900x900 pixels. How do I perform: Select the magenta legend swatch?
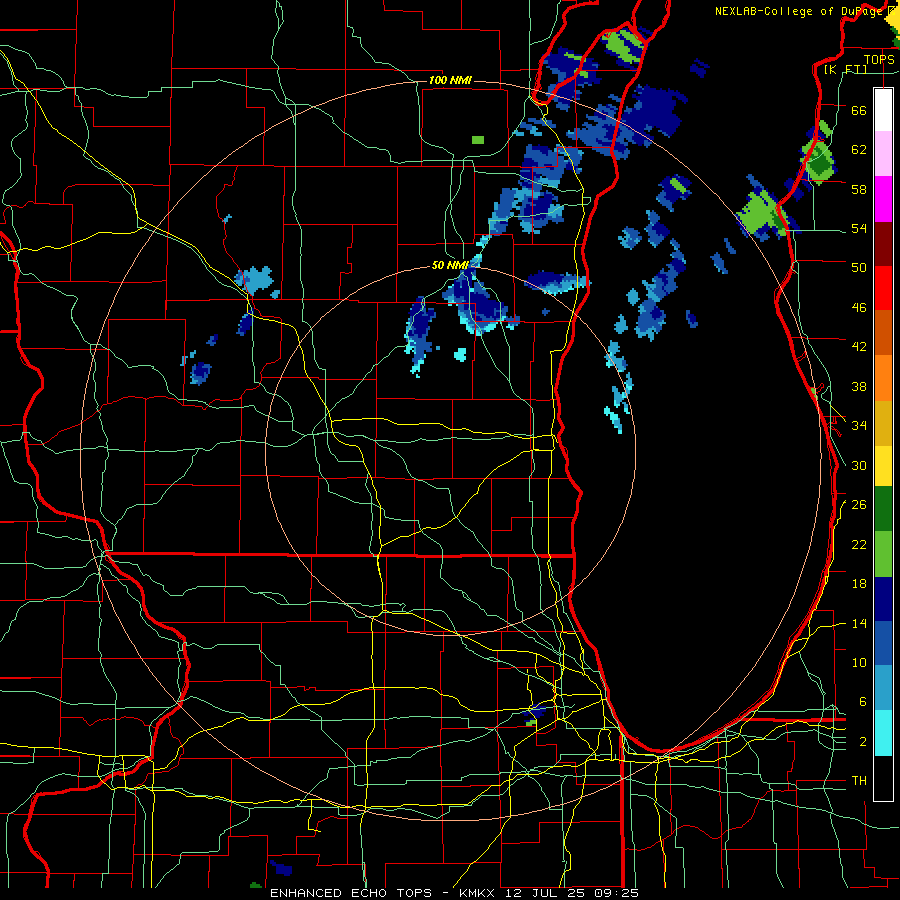[883, 199]
